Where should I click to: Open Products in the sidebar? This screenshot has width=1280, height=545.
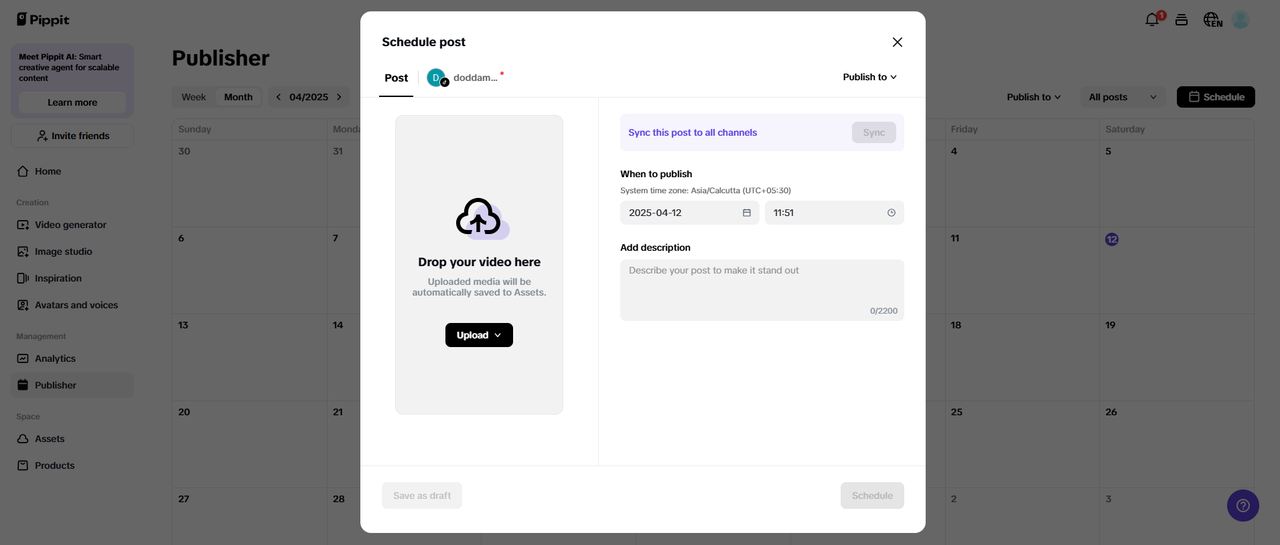point(72,465)
